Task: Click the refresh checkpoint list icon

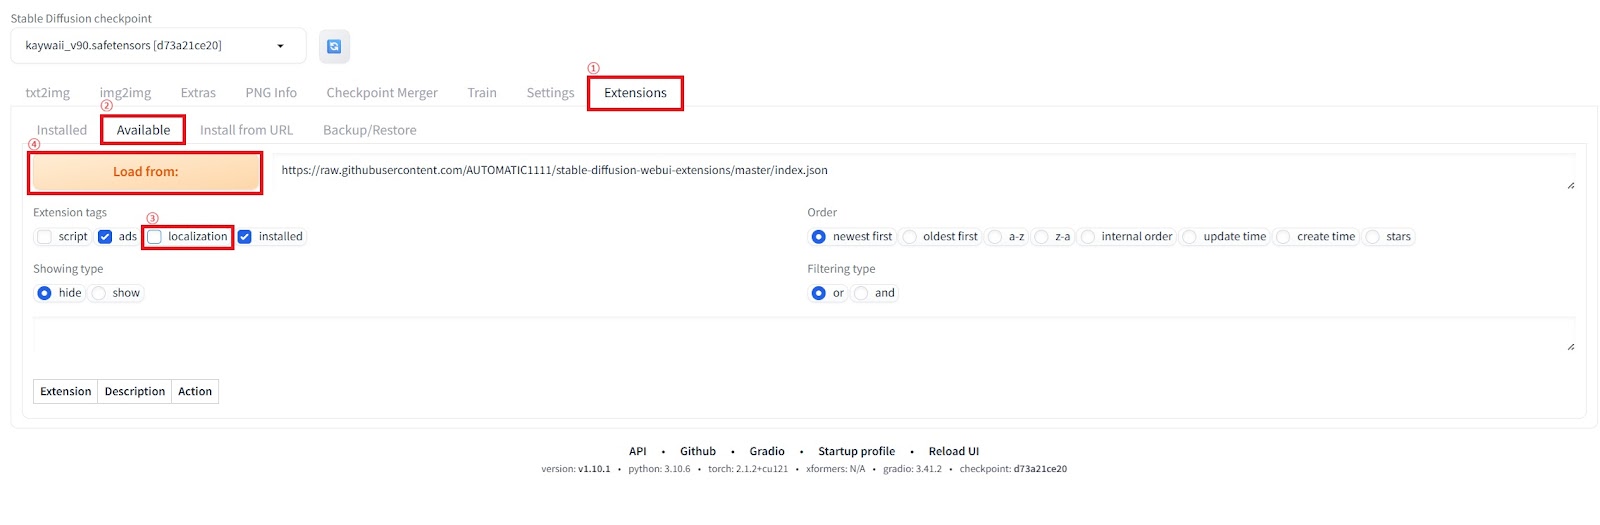Action: [x=334, y=46]
